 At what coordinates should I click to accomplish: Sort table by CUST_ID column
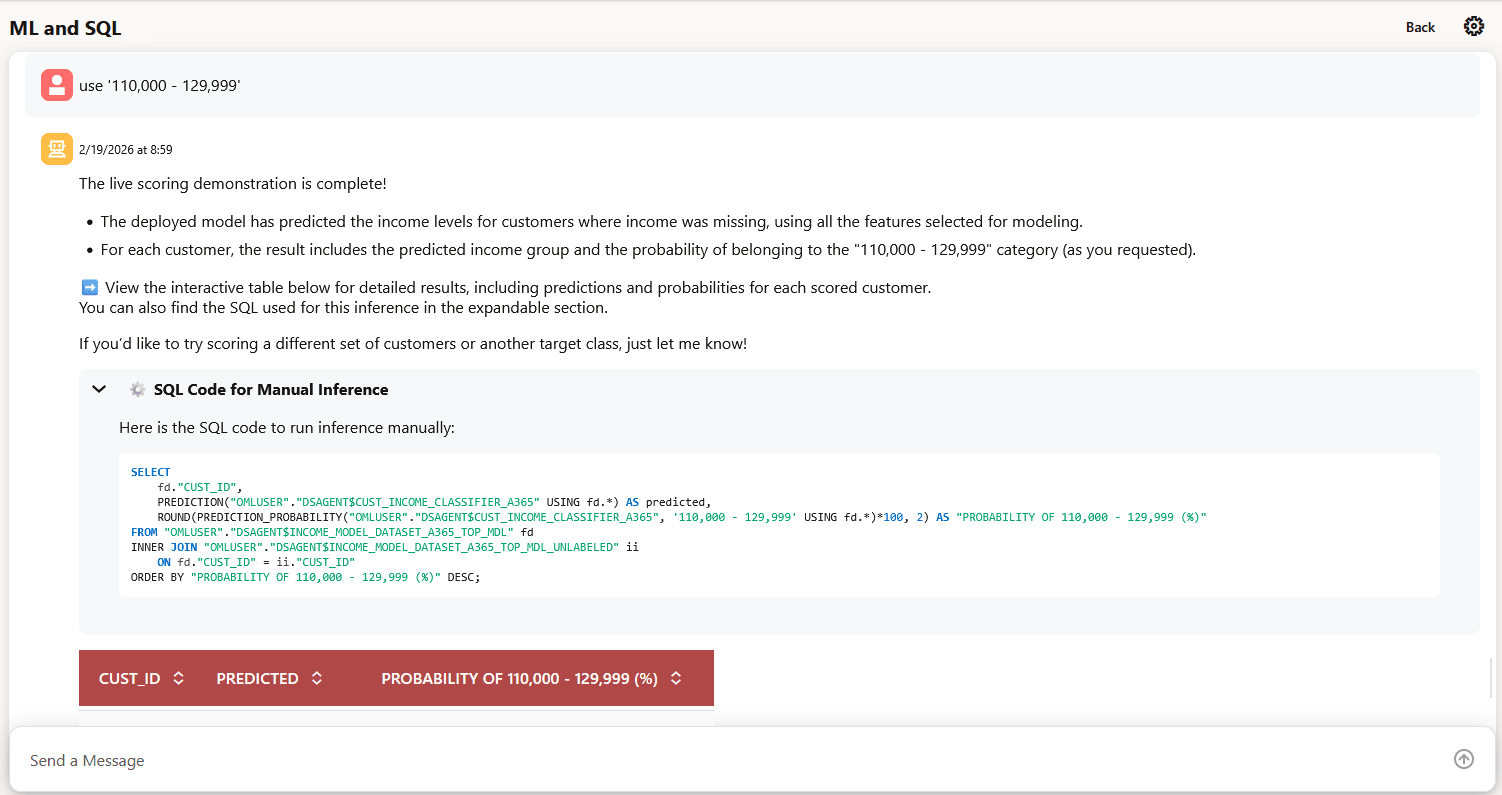[179, 678]
